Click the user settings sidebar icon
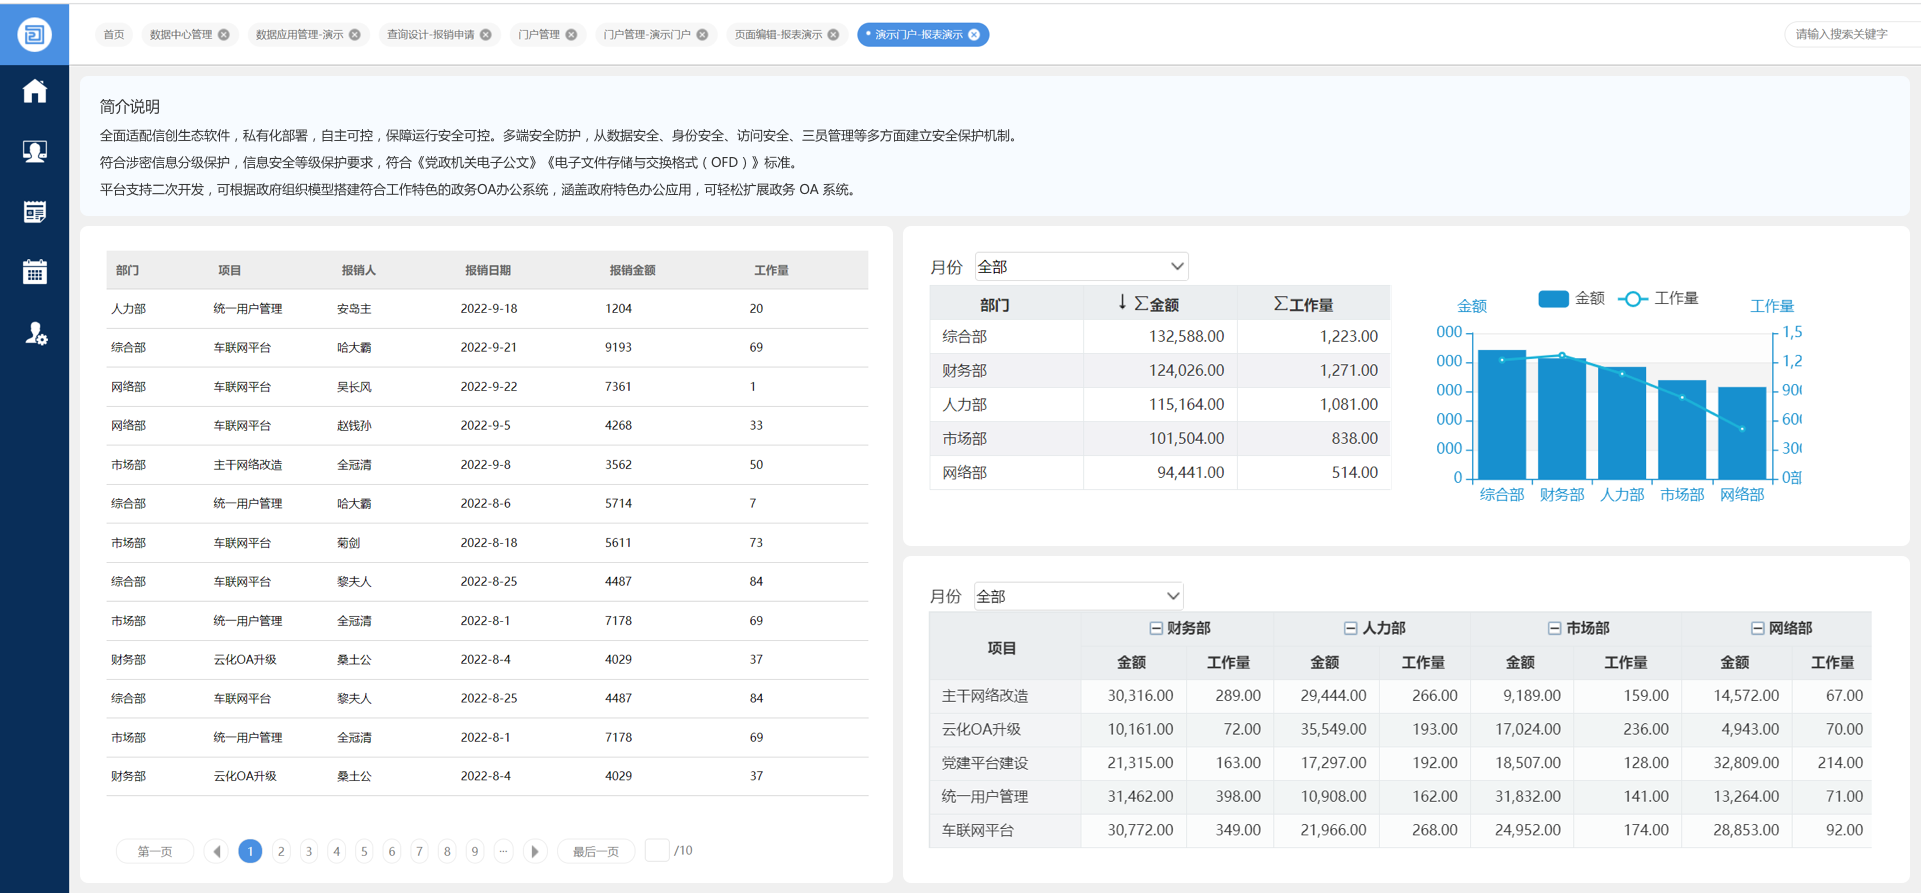The image size is (1921, 893). (x=35, y=334)
